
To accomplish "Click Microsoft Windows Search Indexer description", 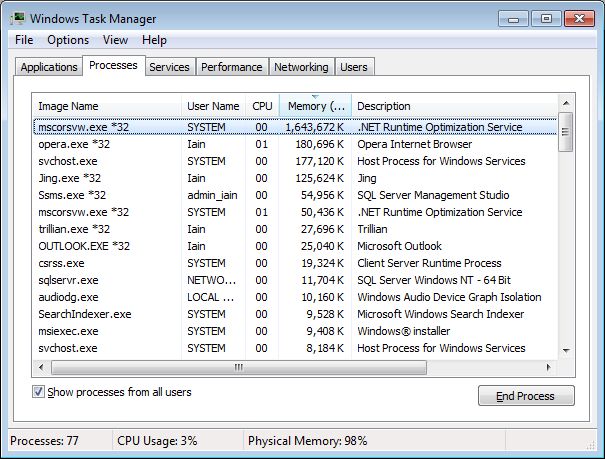I will (441, 314).
